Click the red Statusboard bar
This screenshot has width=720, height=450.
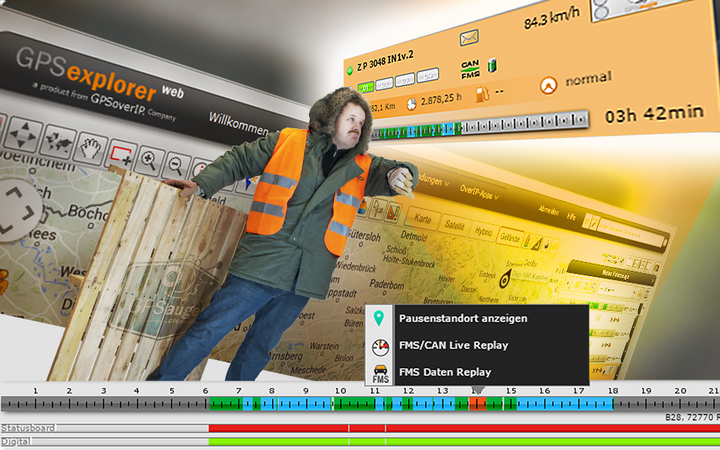pyautogui.click(x=464, y=428)
